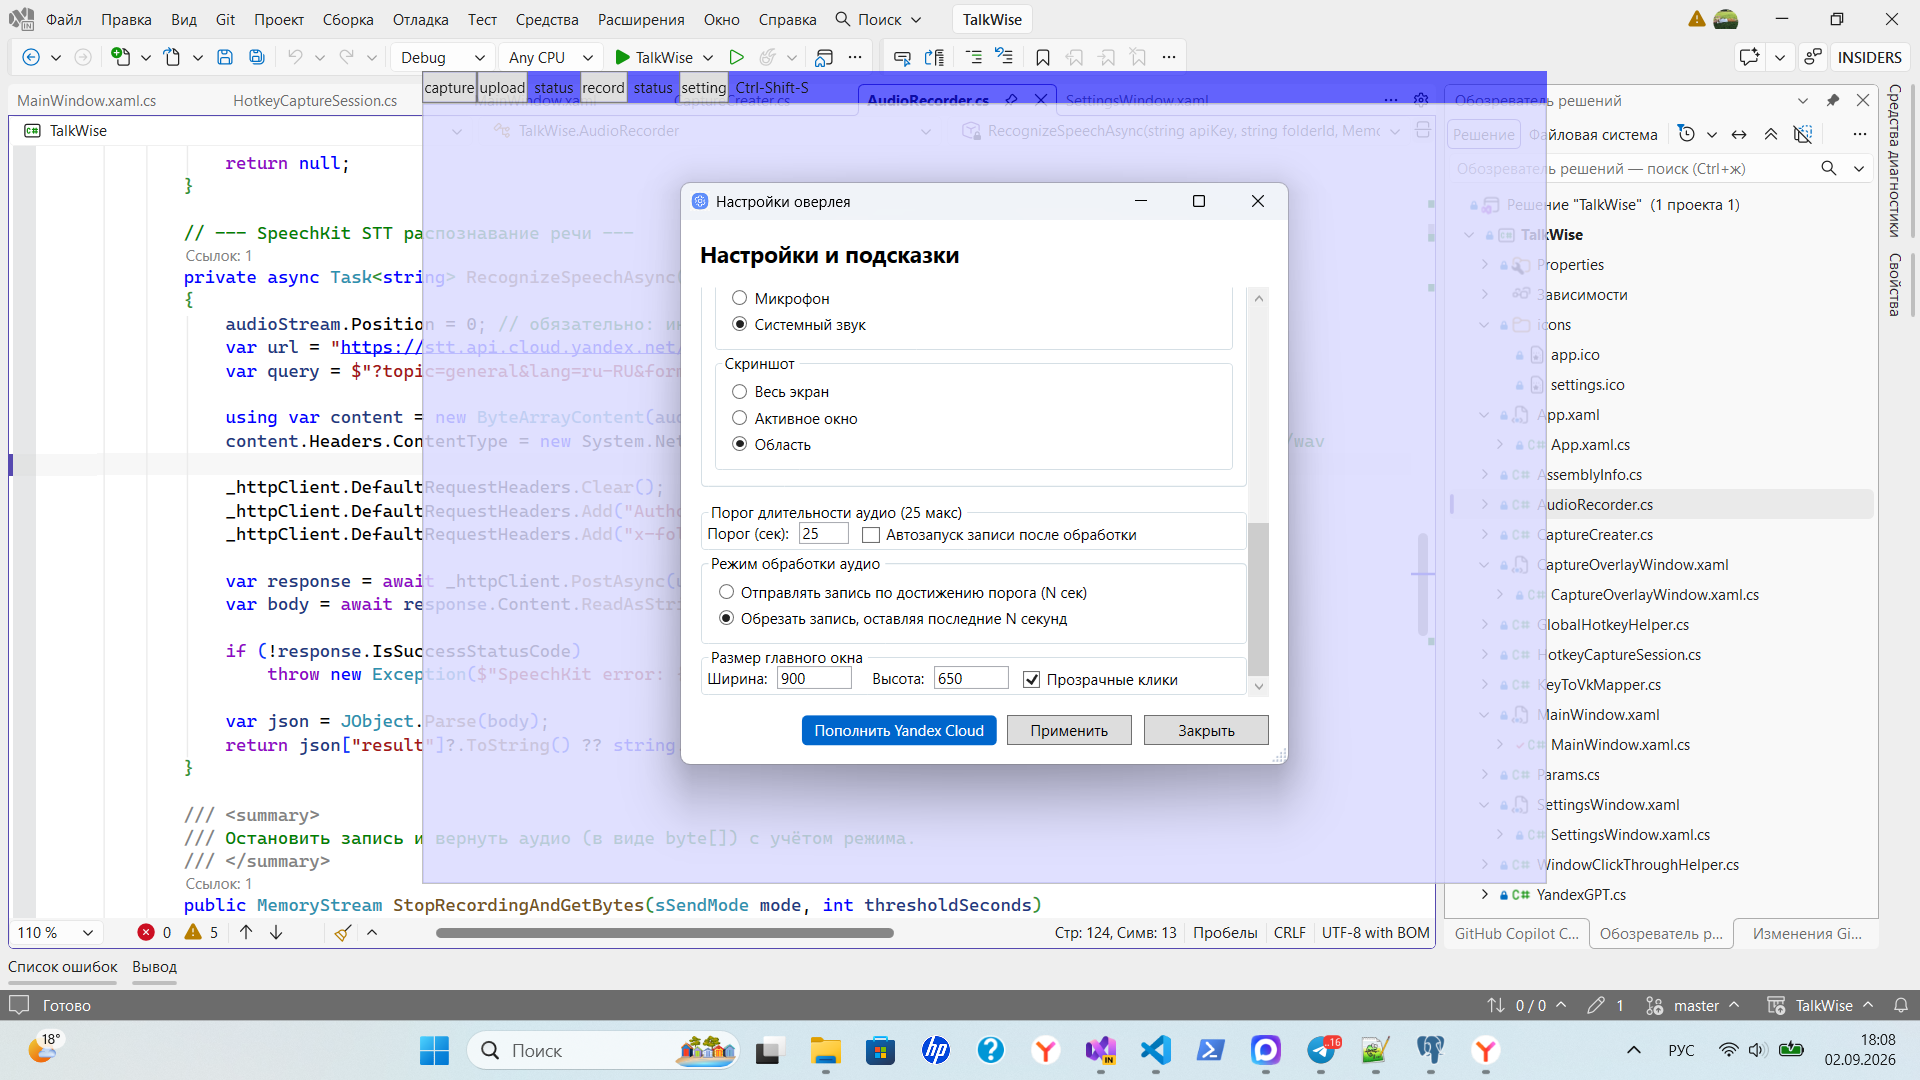
Task: Expand the YandexGPT.cs tree node
Action: (1484, 895)
